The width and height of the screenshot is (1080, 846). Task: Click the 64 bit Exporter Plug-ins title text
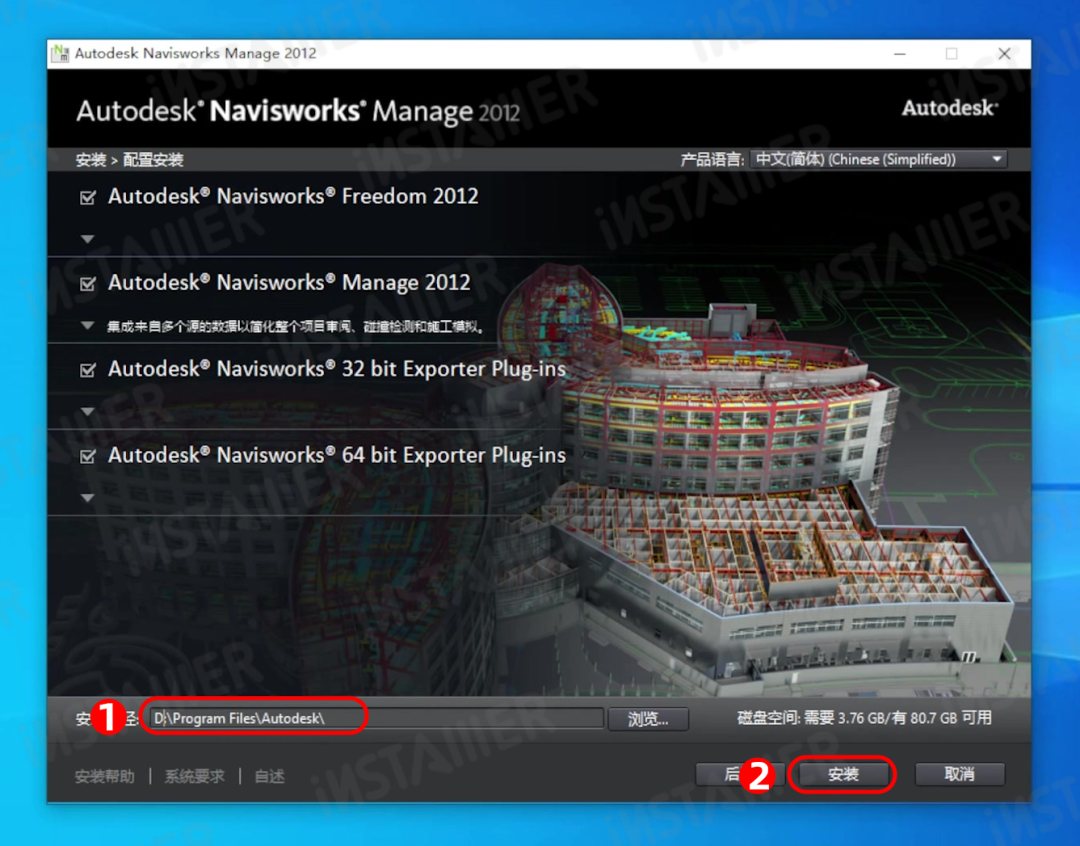[x=337, y=455]
